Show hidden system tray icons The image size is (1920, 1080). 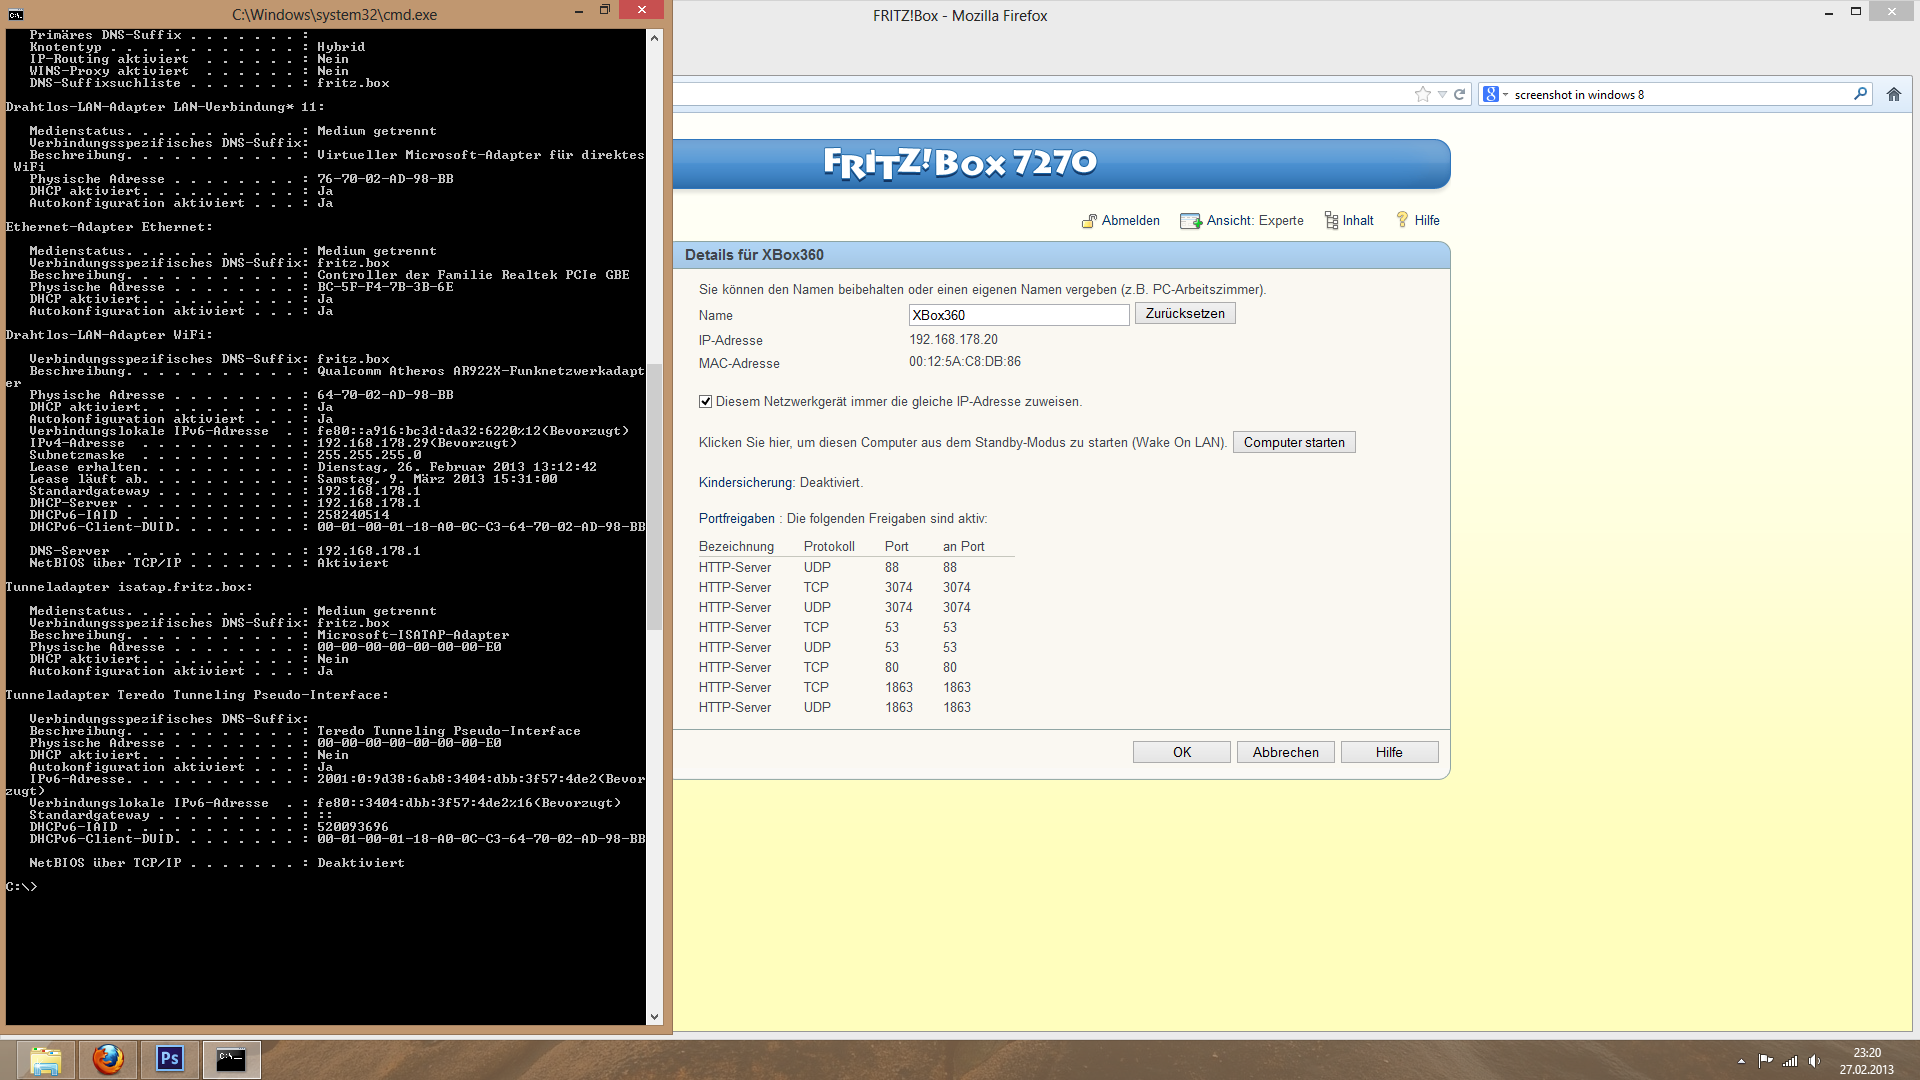coord(1741,1061)
